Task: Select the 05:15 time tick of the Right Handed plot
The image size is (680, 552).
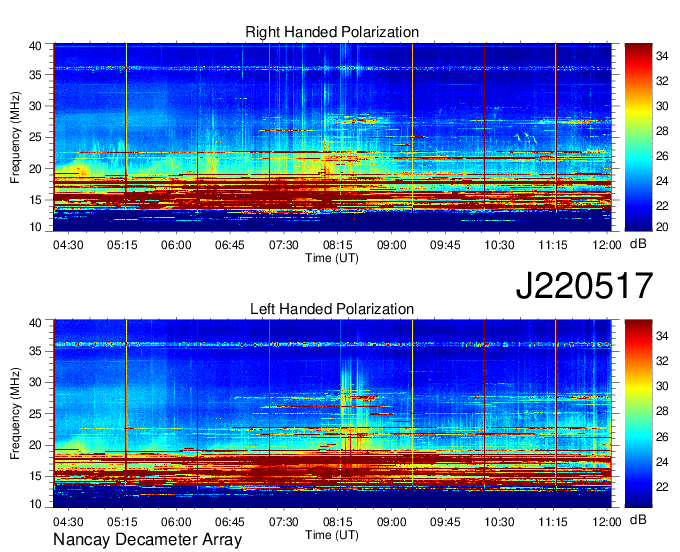Action: (x=122, y=245)
